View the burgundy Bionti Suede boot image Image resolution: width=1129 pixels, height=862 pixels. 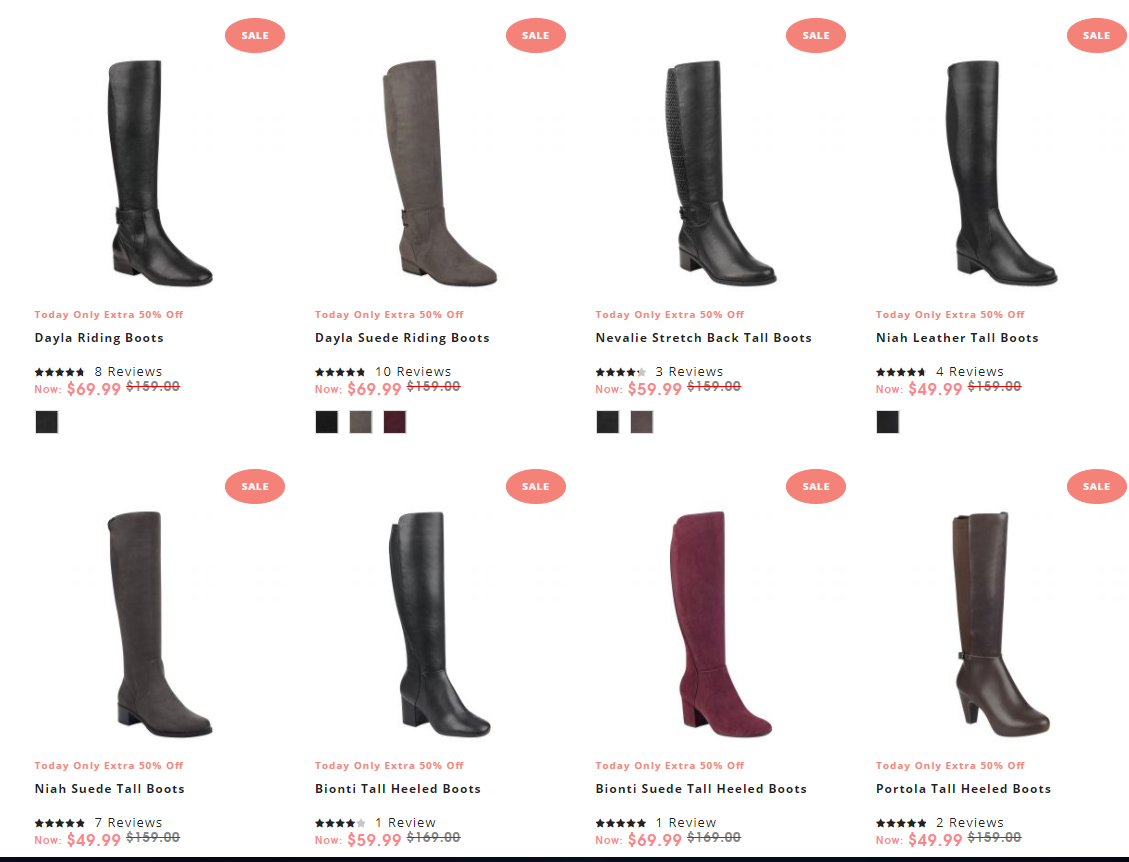720,624
